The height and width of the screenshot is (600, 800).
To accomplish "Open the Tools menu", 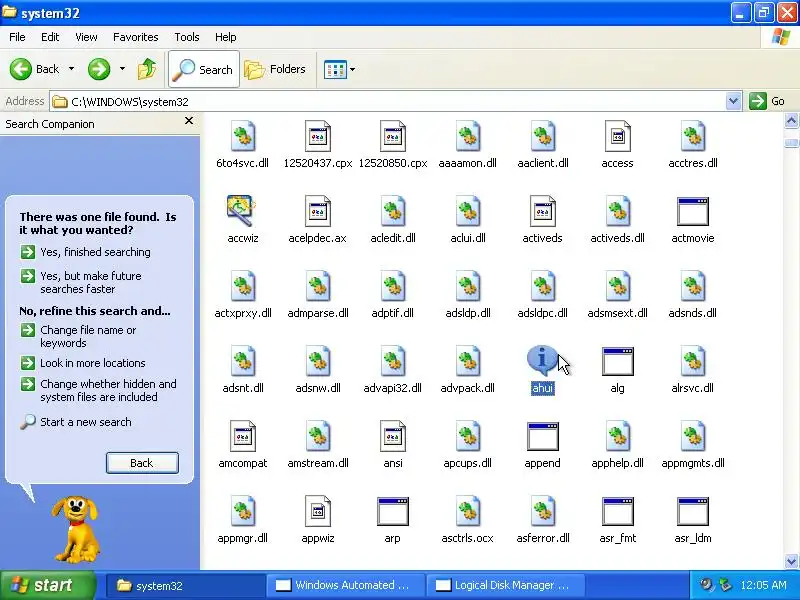I will 187,37.
